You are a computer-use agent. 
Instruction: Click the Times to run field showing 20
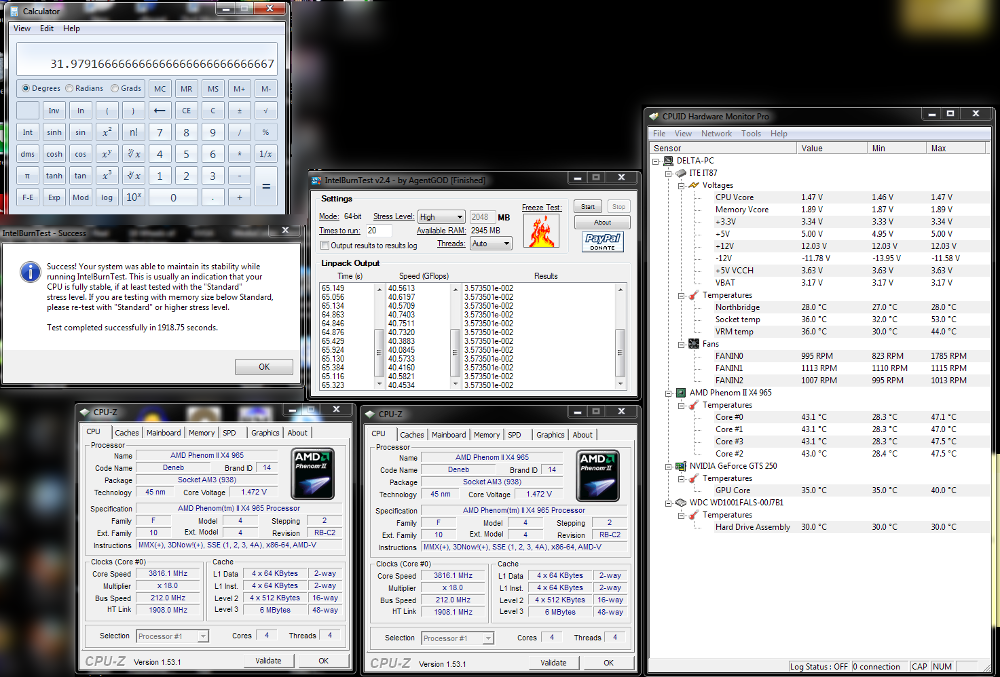[x=379, y=231]
